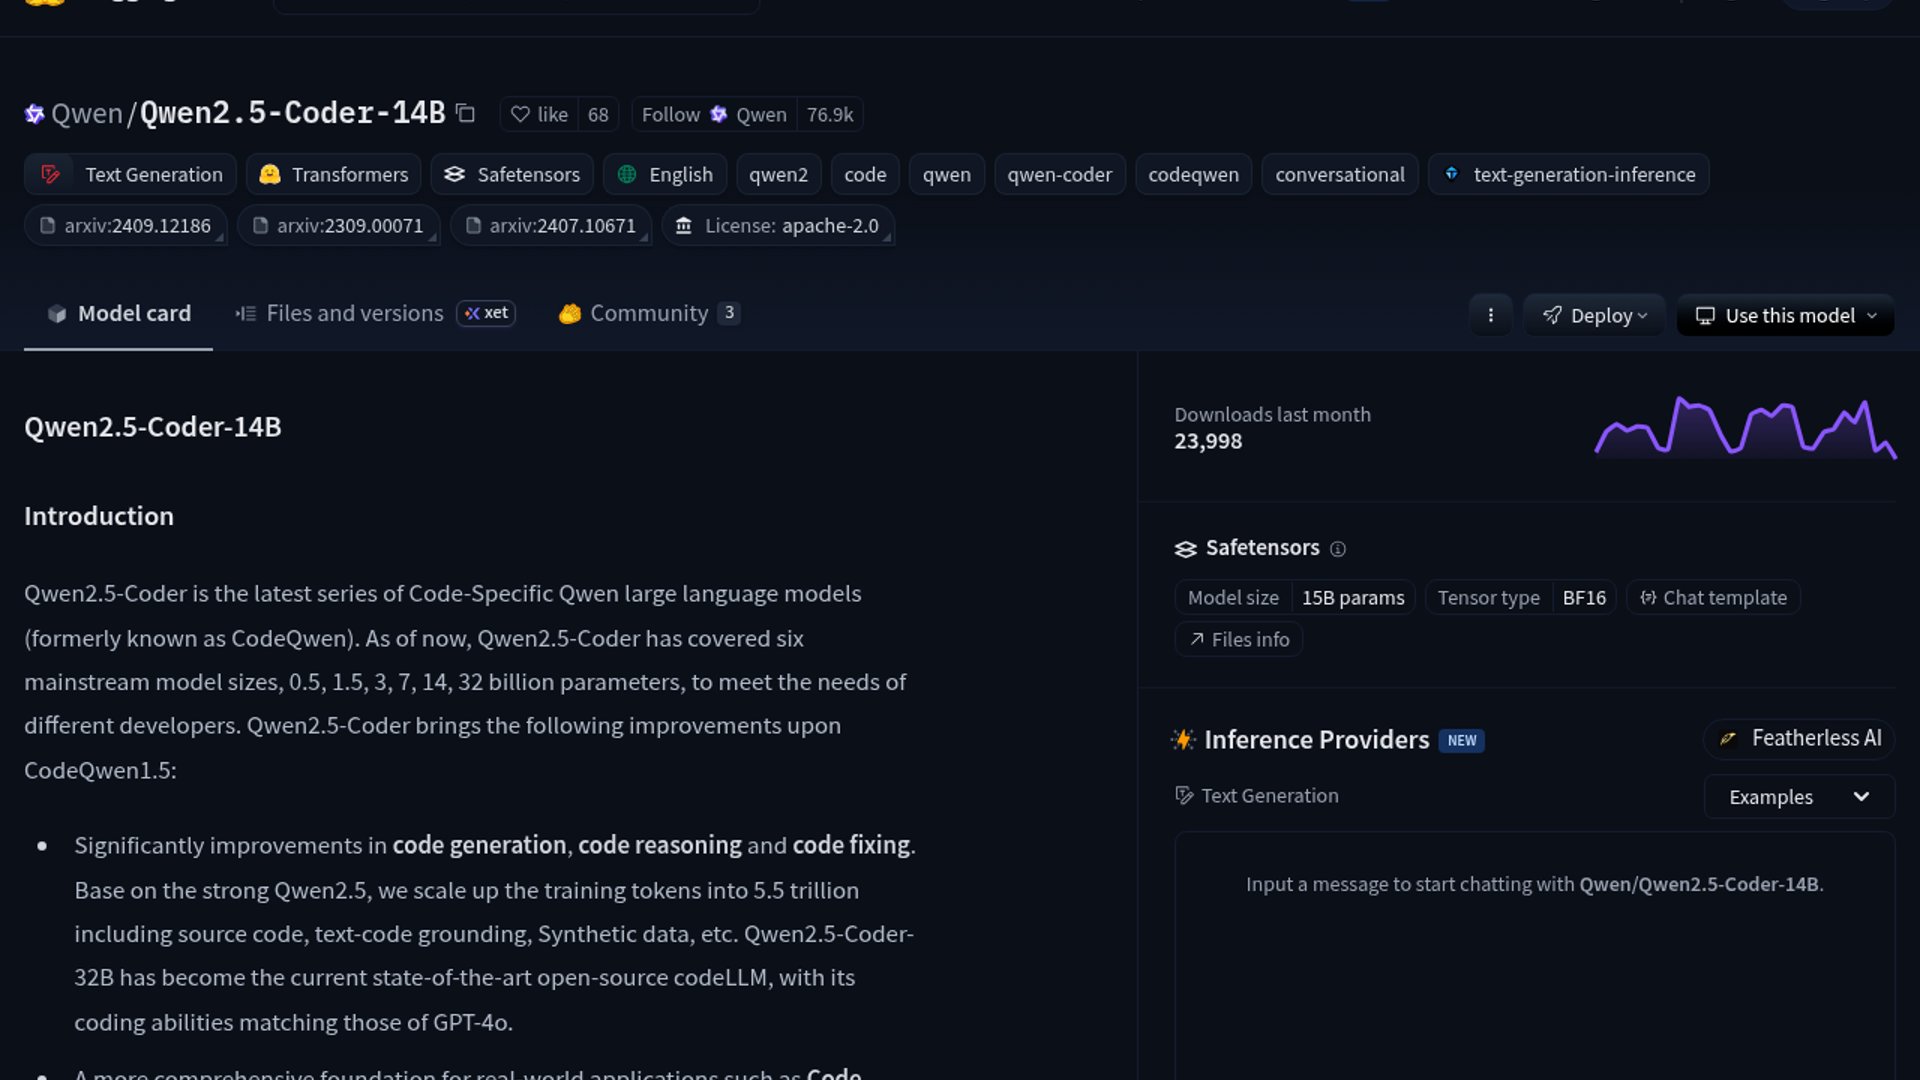Click the downloads last month chart

point(1744,428)
